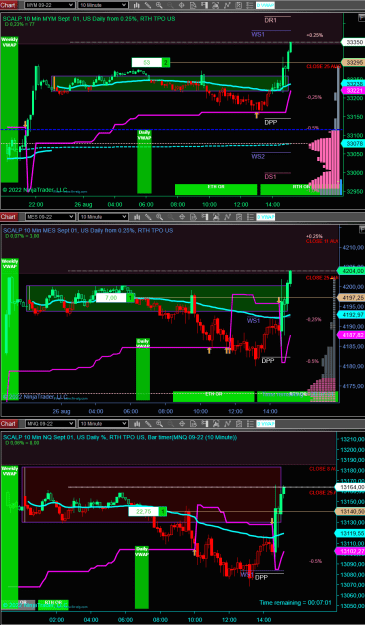
Task: Open Strategies icon in MYM chart toolbar
Action: tap(239, 5)
